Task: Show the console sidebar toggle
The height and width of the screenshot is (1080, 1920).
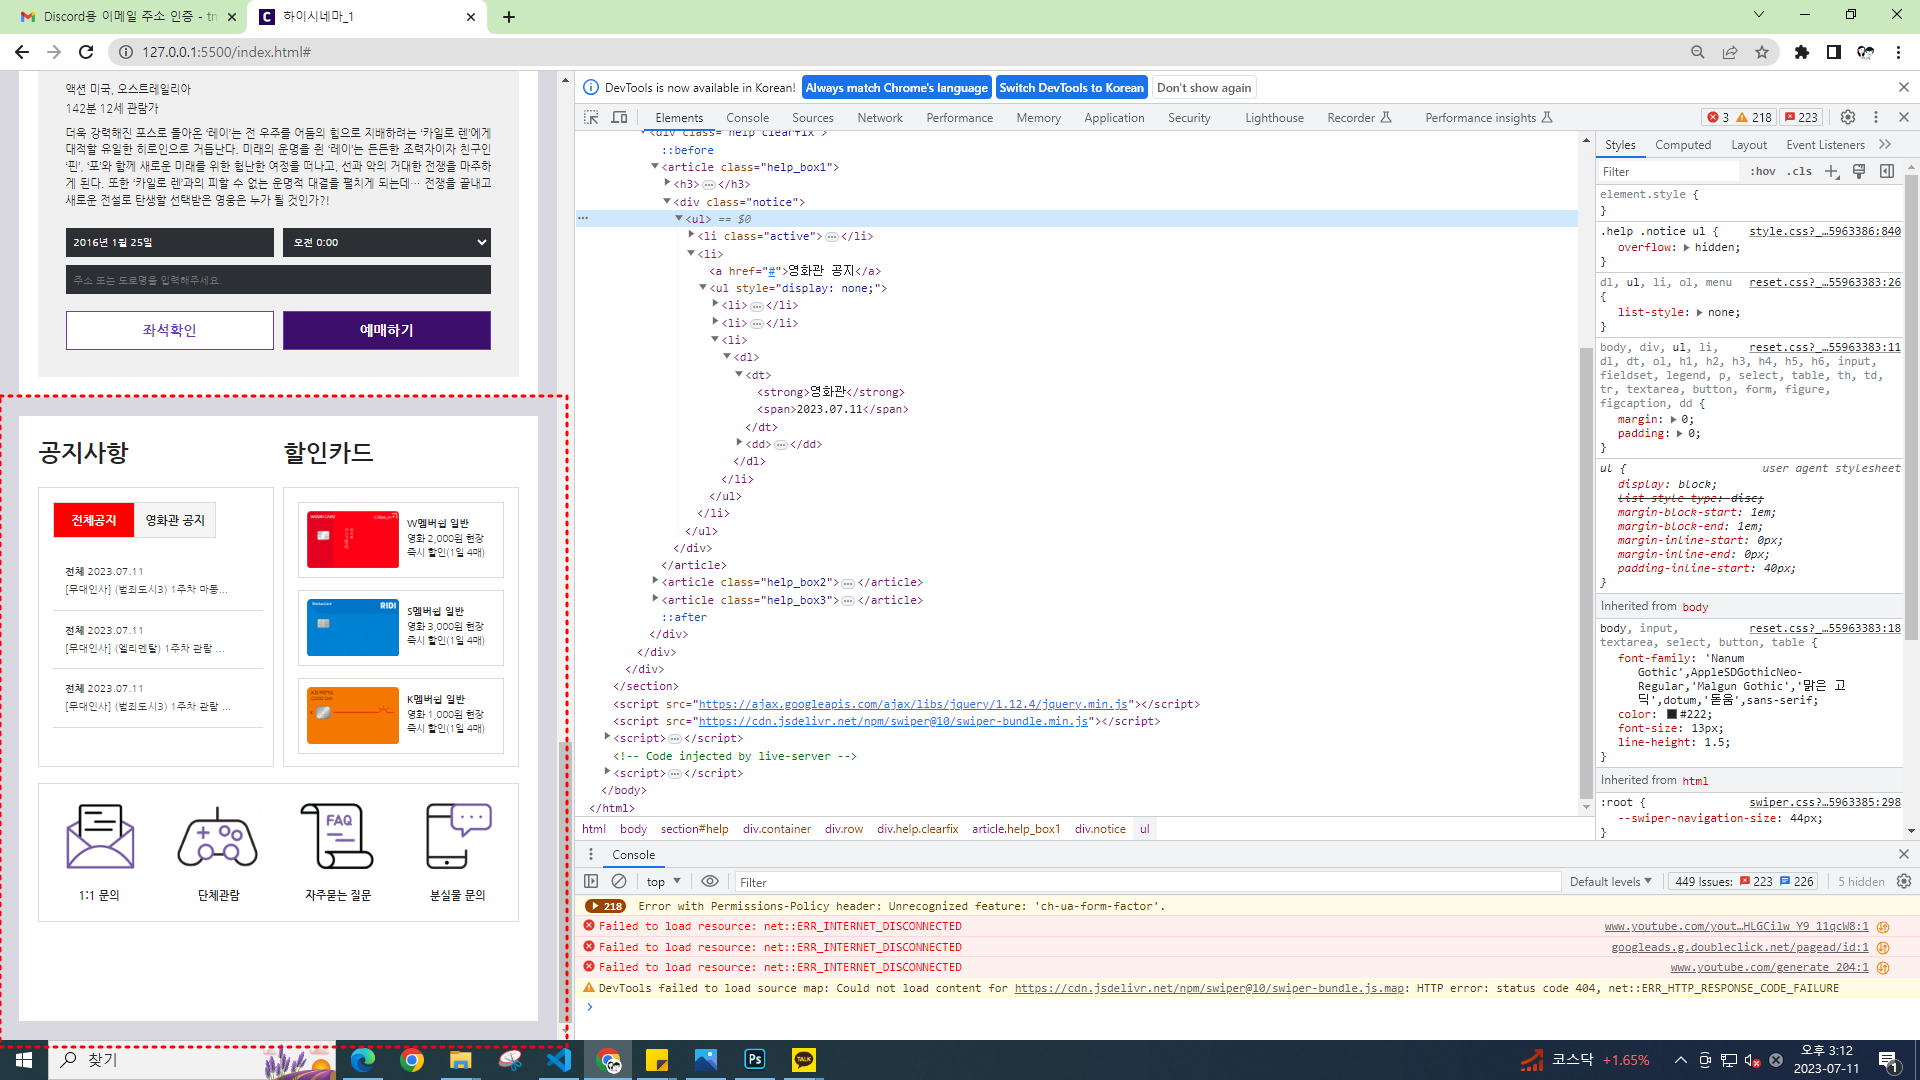Action: pos(591,881)
